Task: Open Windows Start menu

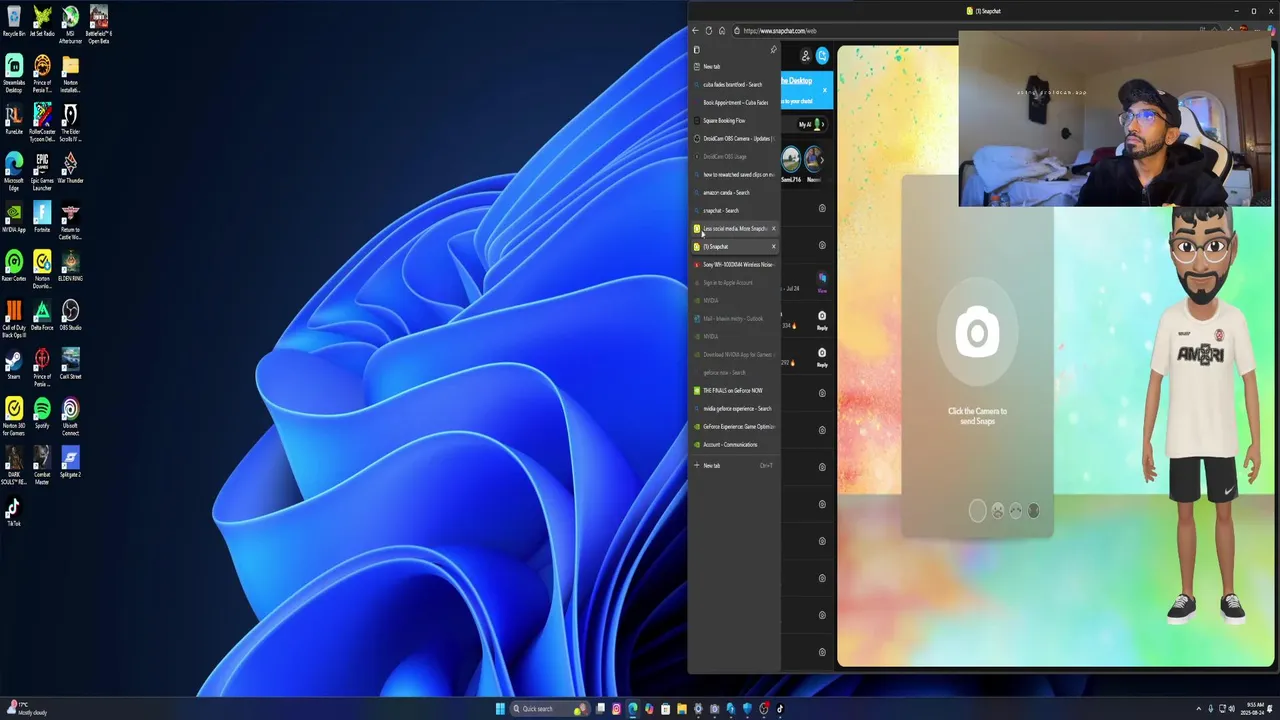Action: tap(500, 709)
